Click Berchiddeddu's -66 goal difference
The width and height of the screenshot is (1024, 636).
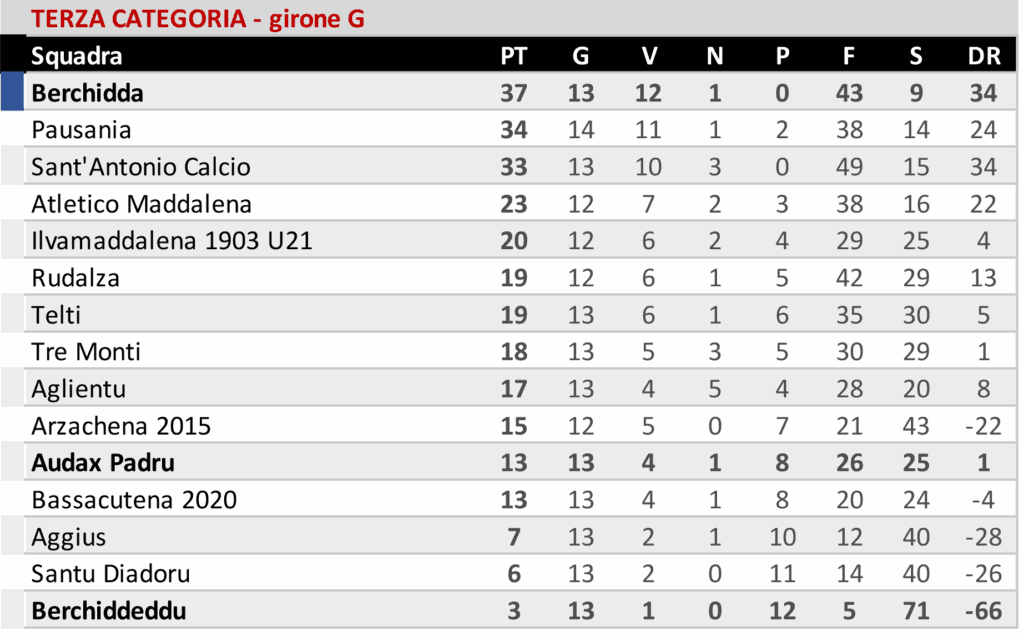(982, 611)
